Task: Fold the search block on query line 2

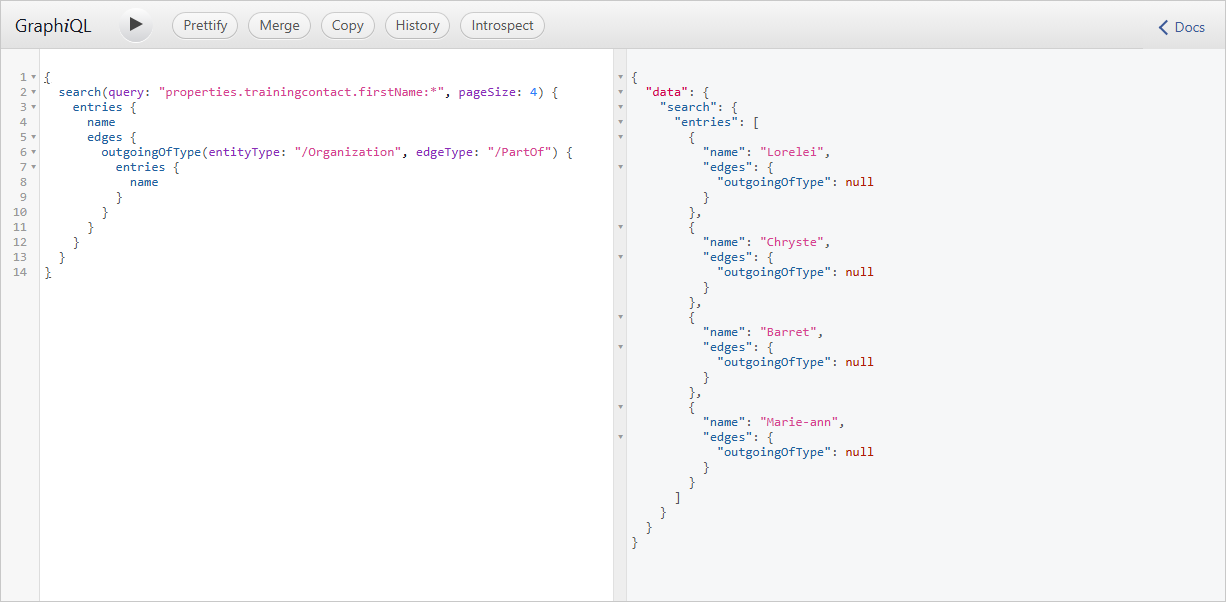Action: (x=34, y=92)
